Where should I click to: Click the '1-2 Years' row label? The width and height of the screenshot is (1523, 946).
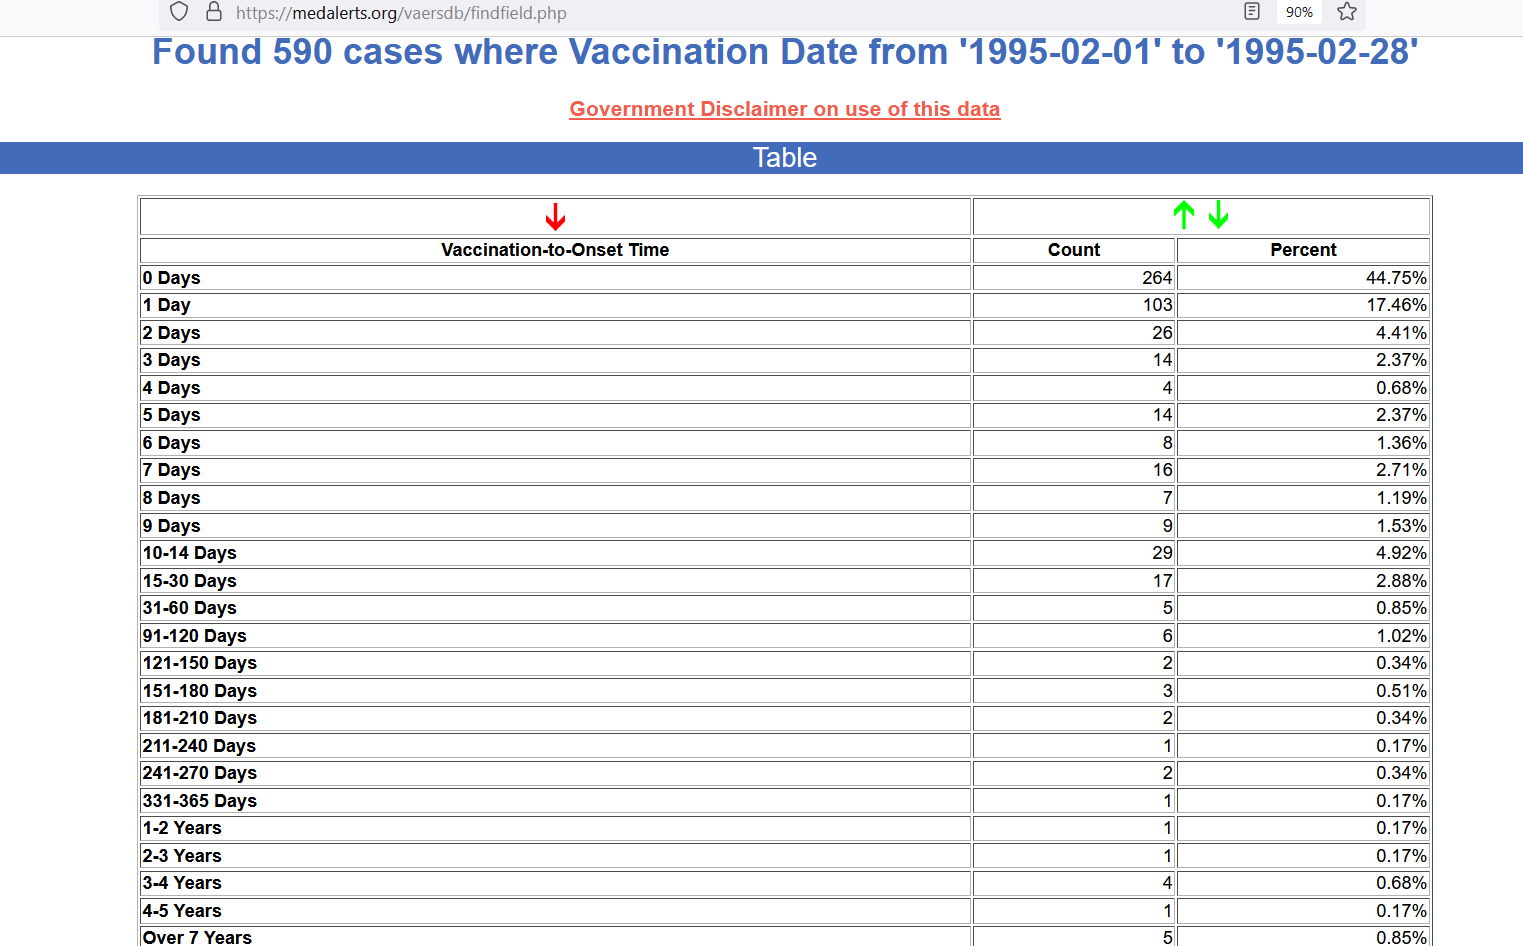pyautogui.click(x=182, y=828)
